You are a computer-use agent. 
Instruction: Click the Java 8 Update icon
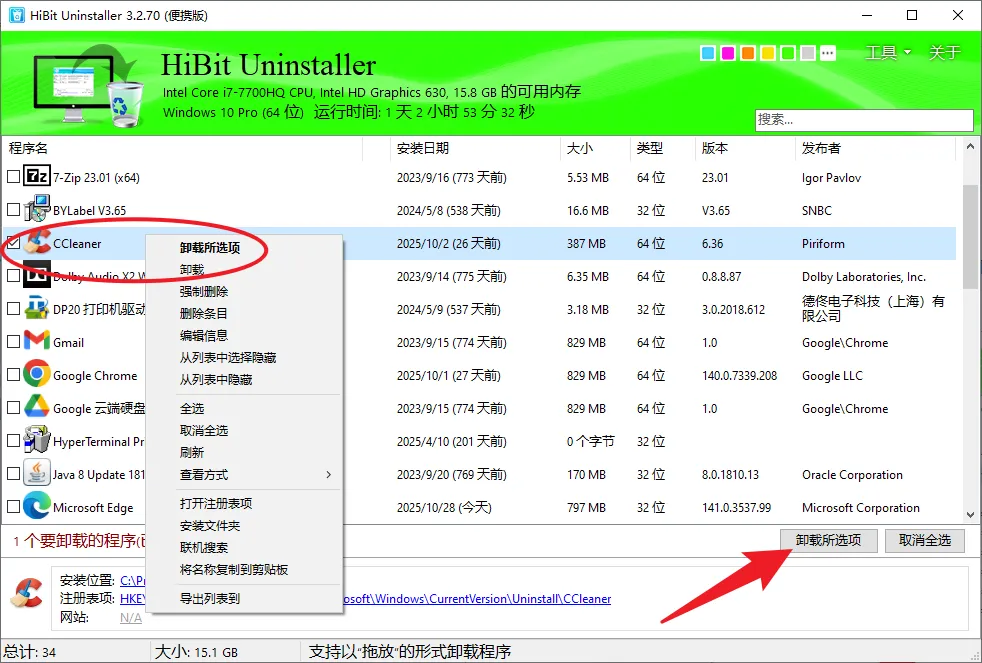pyautogui.click(x=36, y=473)
